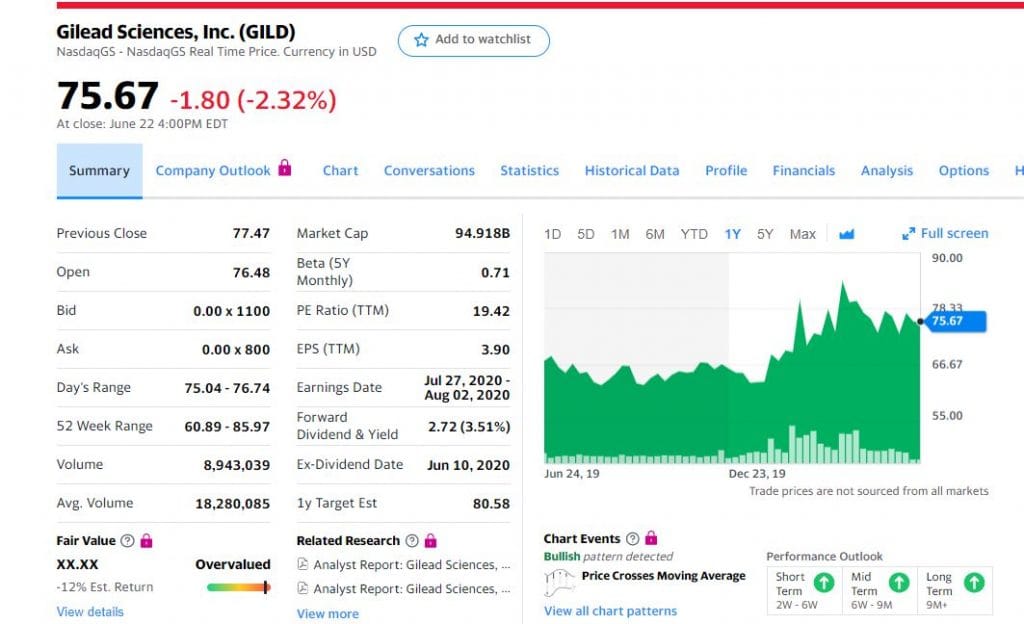The height and width of the screenshot is (624, 1024).
Task: Switch chart type using the area chart icon
Action: [x=846, y=234]
